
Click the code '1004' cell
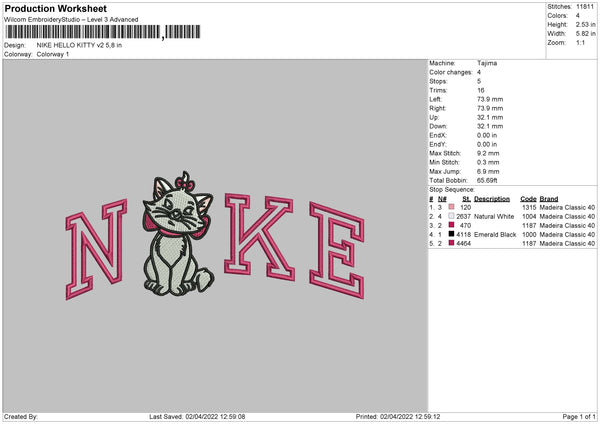click(x=529, y=217)
